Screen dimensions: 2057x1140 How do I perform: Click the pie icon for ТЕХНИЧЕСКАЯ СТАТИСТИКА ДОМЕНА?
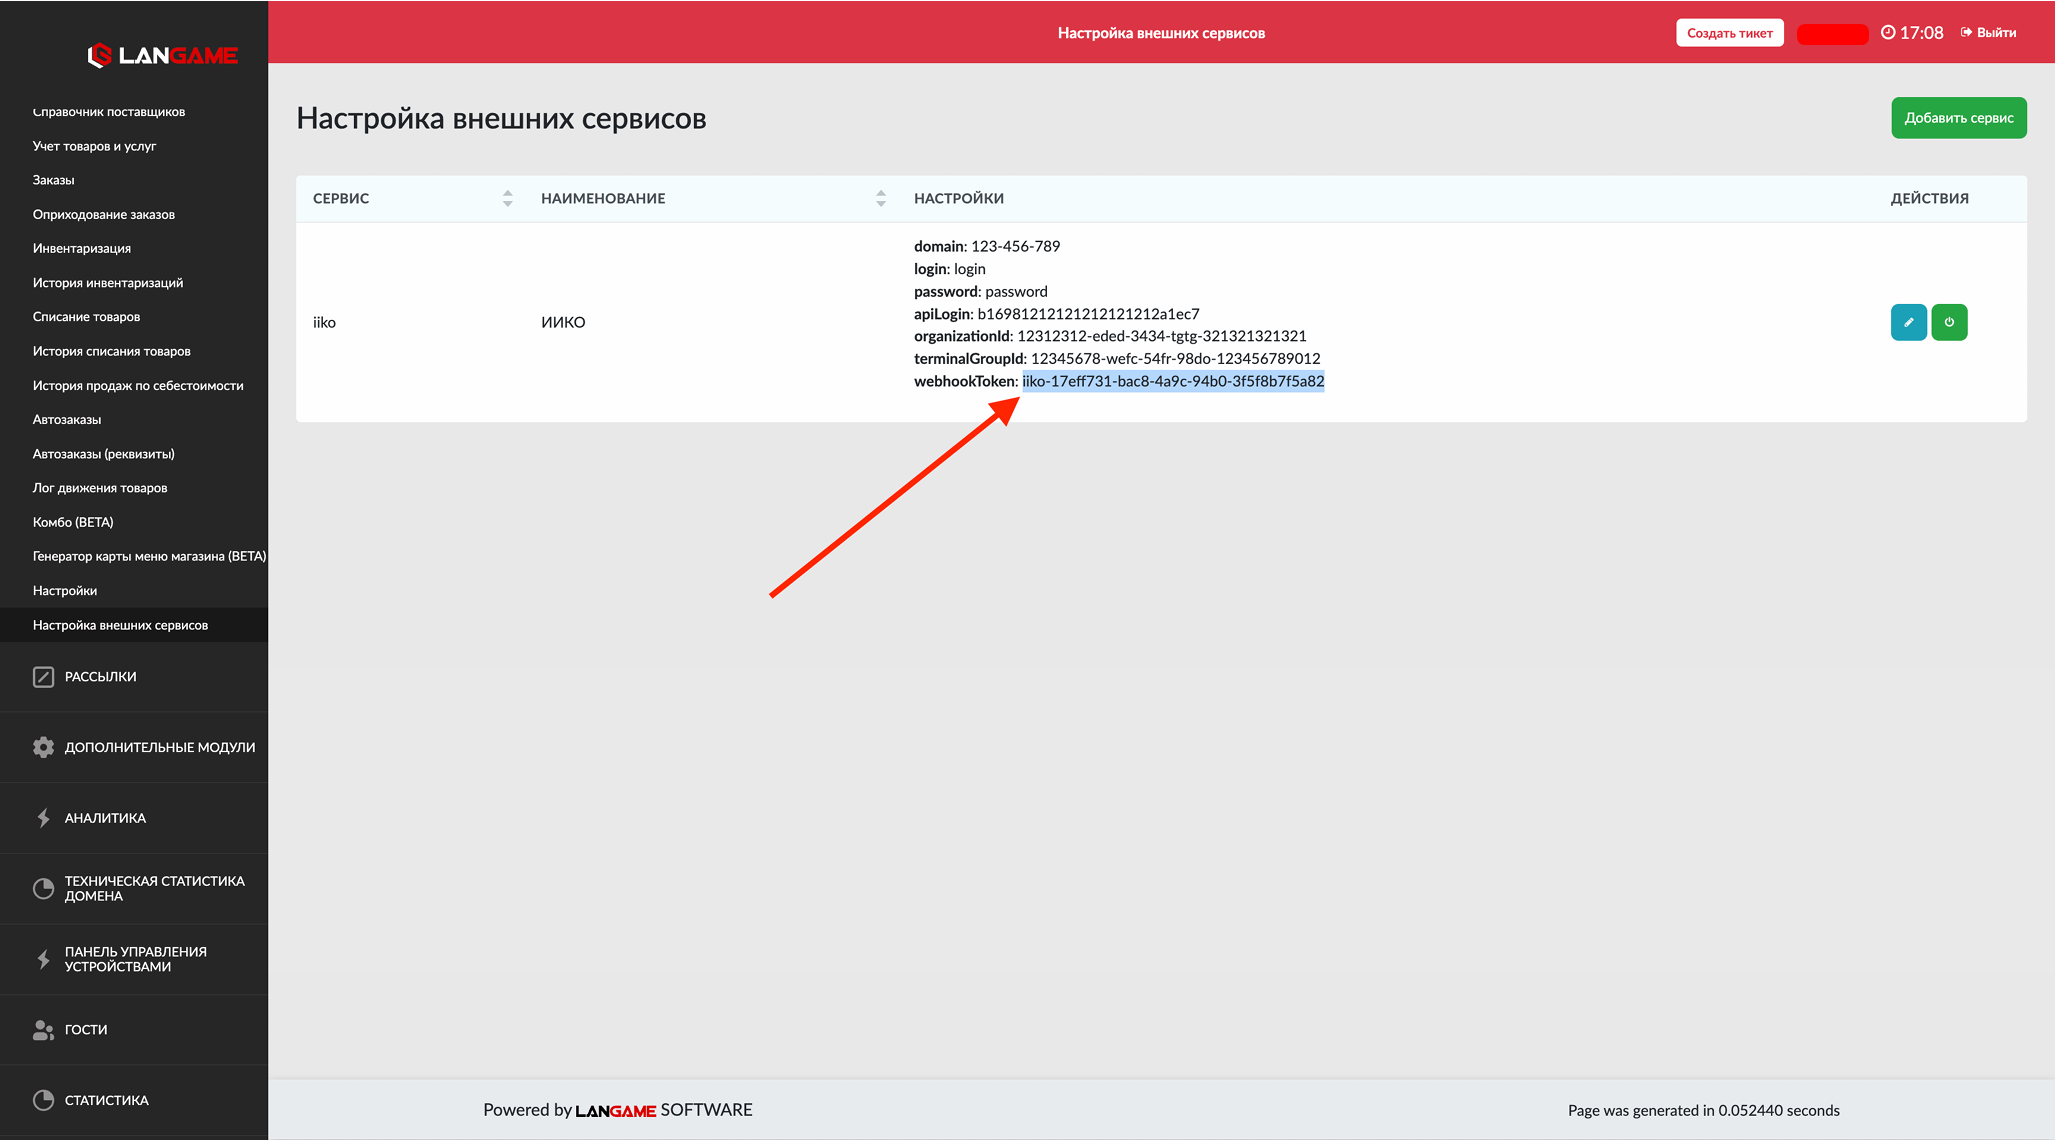pyautogui.click(x=43, y=888)
